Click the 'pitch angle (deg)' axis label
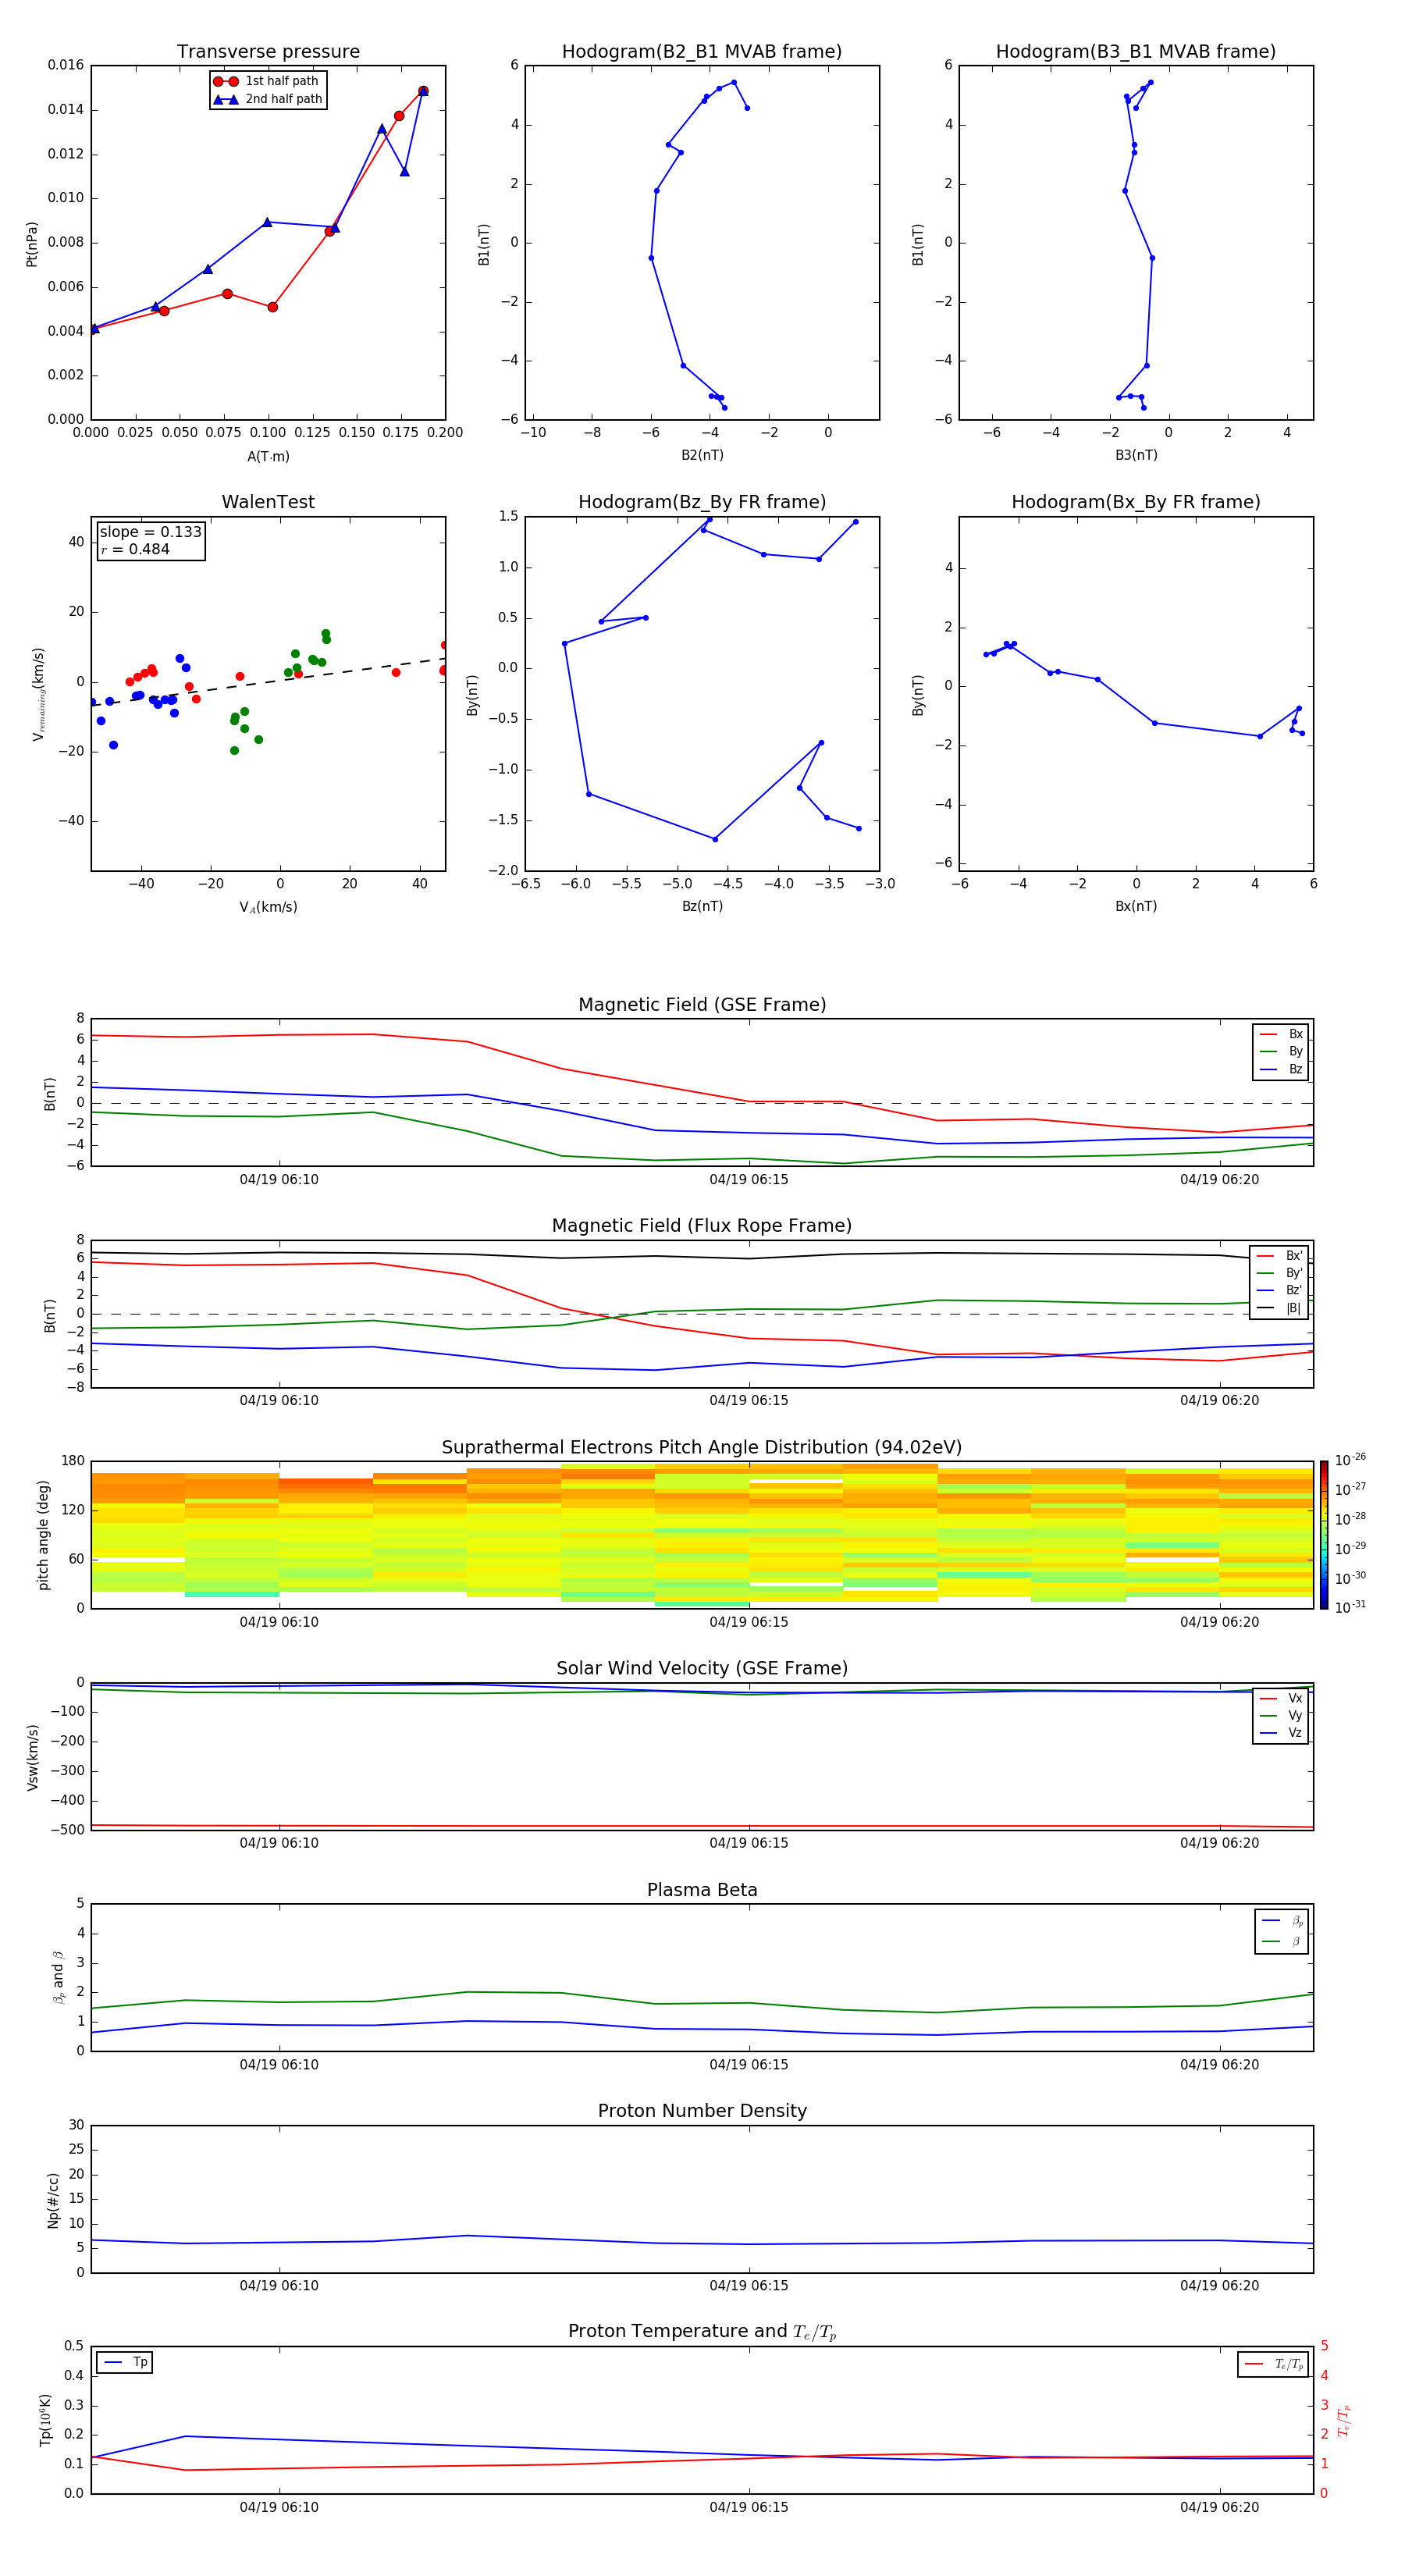Viewport: 1405px width, 2576px height. [43, 1535]
